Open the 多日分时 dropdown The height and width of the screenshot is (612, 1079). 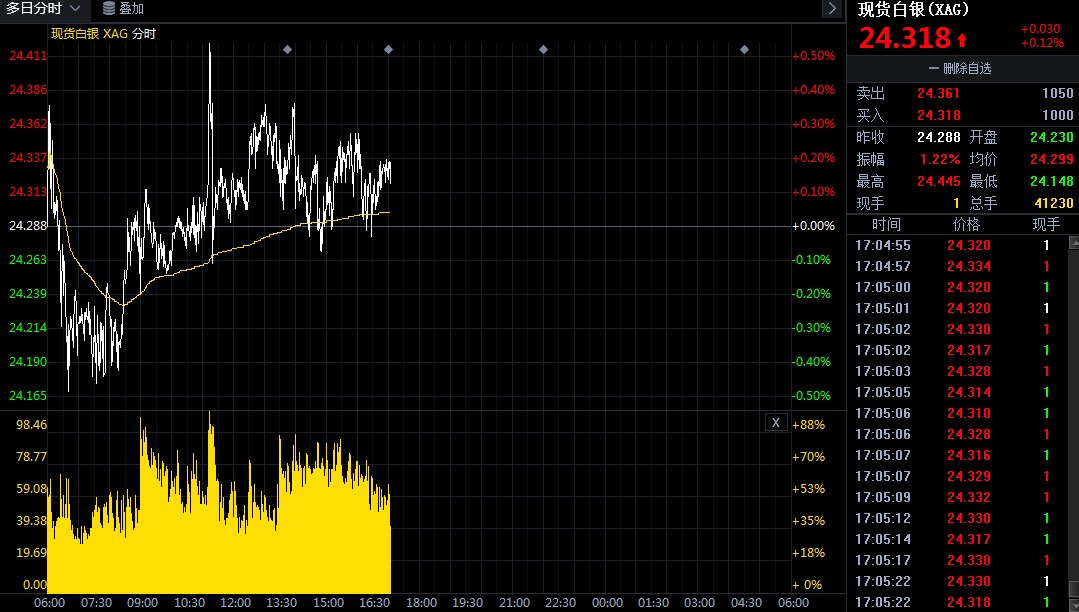coord(43,8)
